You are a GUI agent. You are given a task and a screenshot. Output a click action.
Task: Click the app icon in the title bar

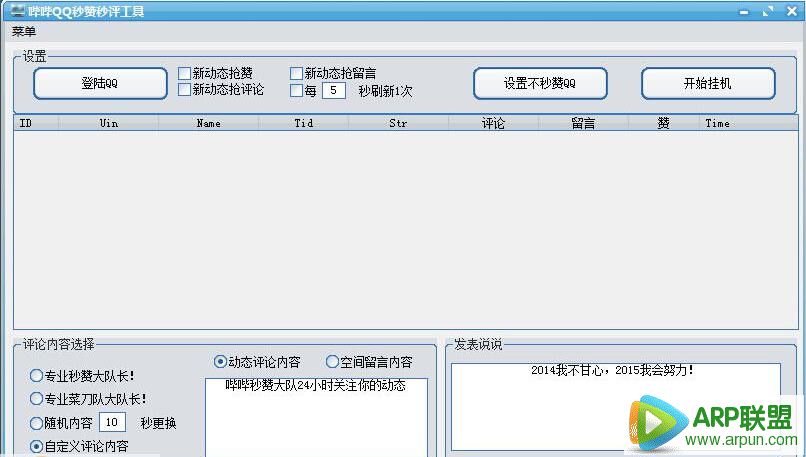(17, 10)
